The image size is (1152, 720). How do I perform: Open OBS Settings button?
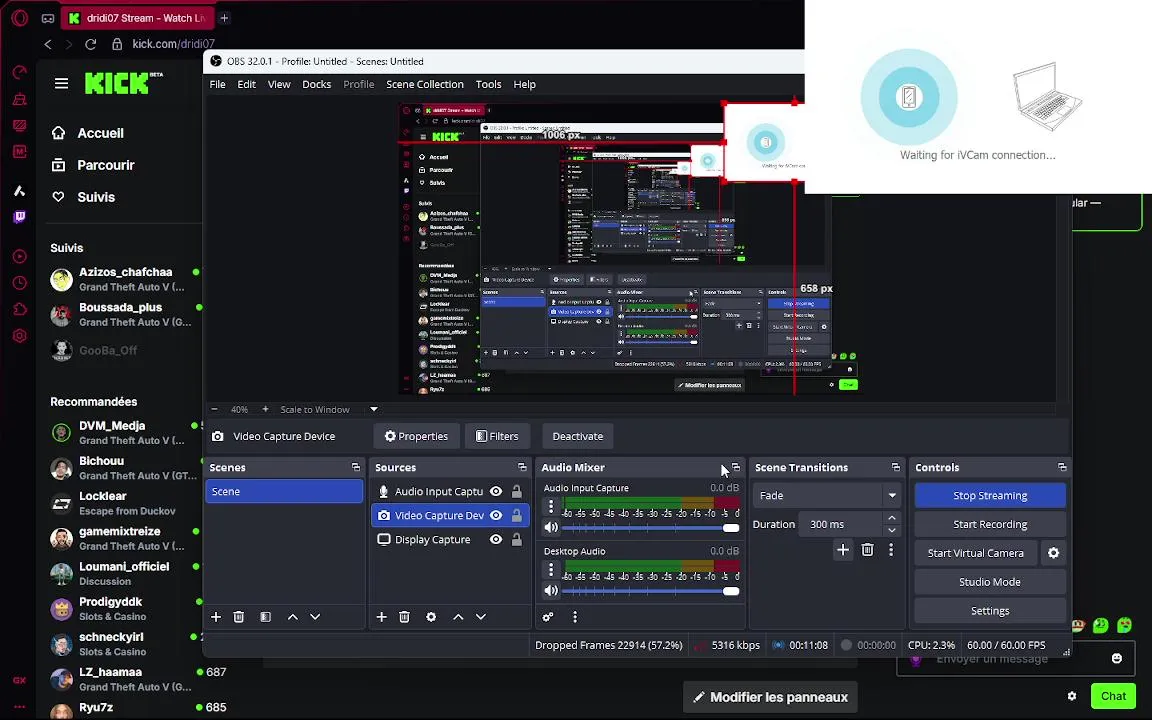(990, 611)
